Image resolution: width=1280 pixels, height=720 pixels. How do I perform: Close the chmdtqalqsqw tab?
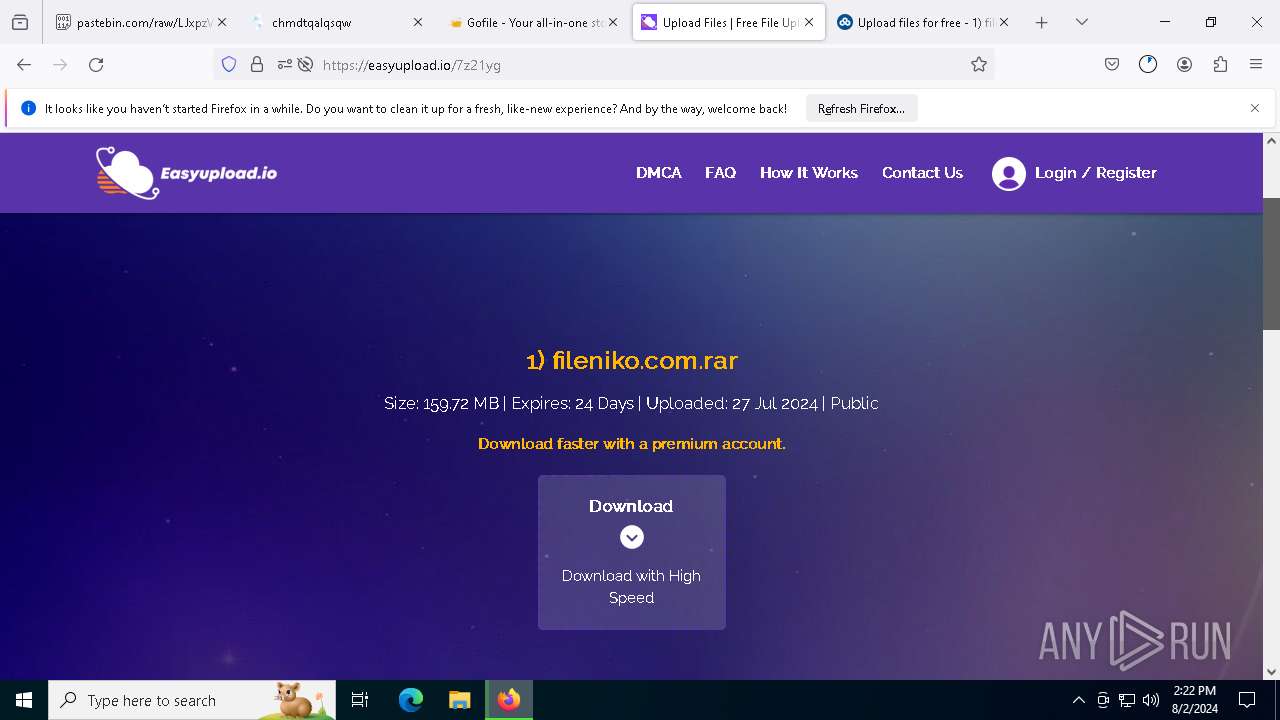418,22
